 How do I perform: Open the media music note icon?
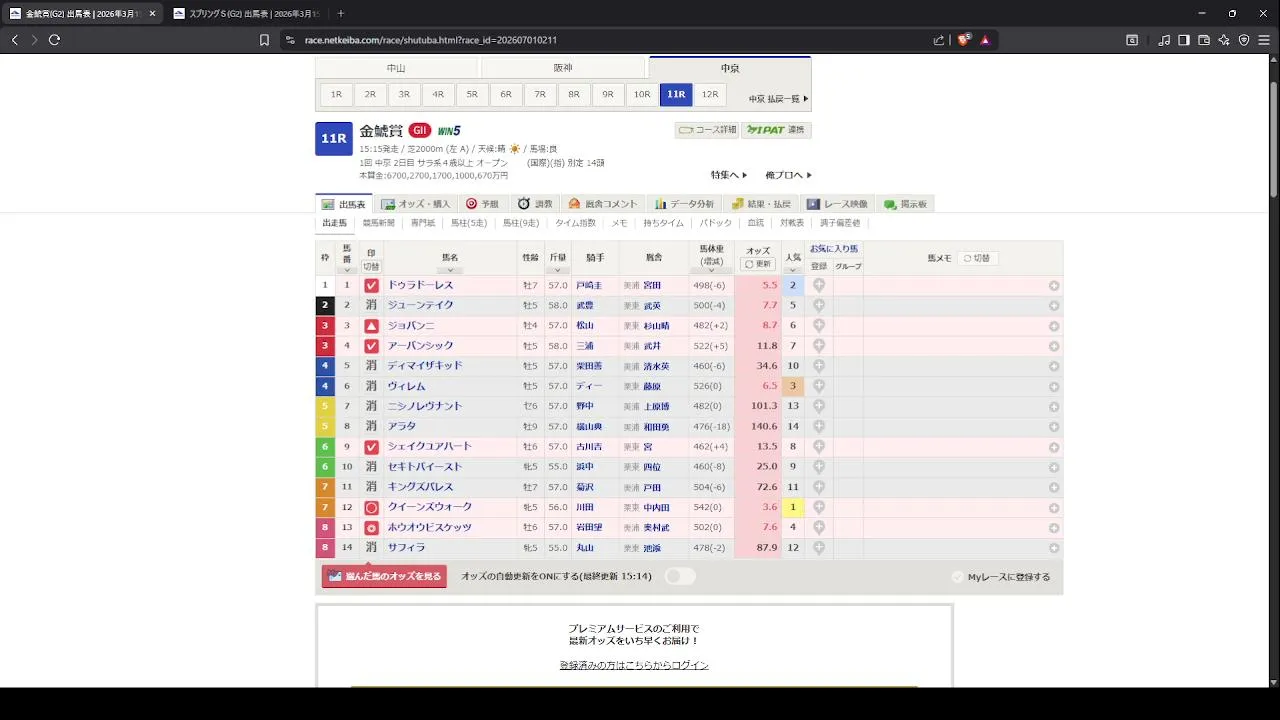pos(1164,40)
